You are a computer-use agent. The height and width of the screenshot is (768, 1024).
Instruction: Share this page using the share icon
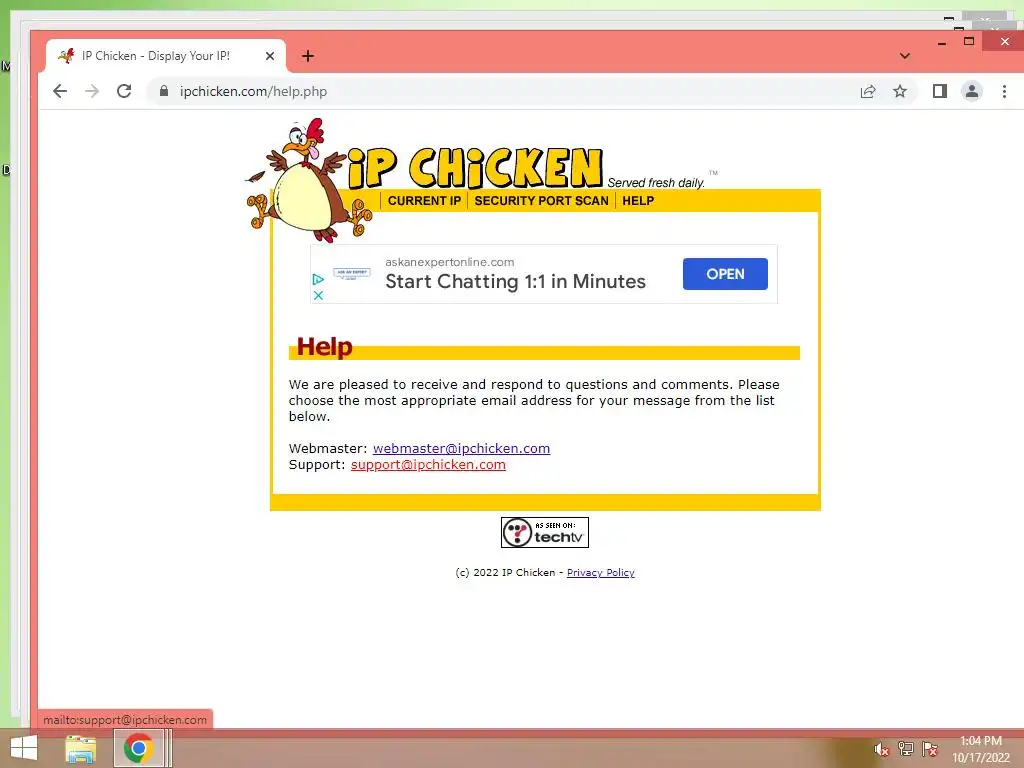point(868,91)
